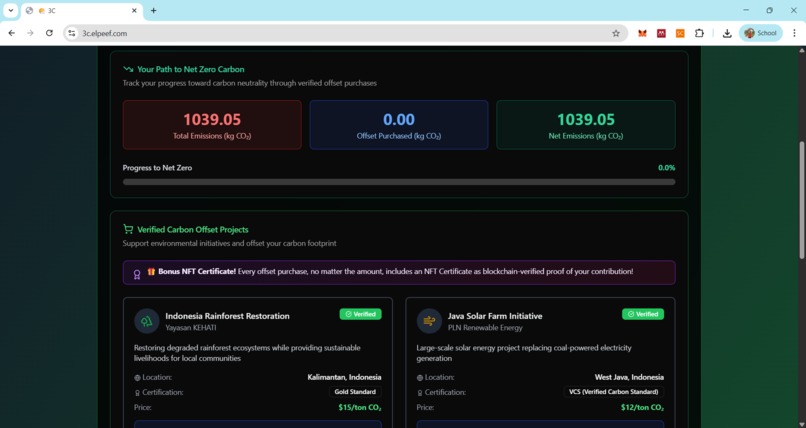Click the Gold Standard certification badge
This screenshot has width=806, height=428.
click(355, 392)
